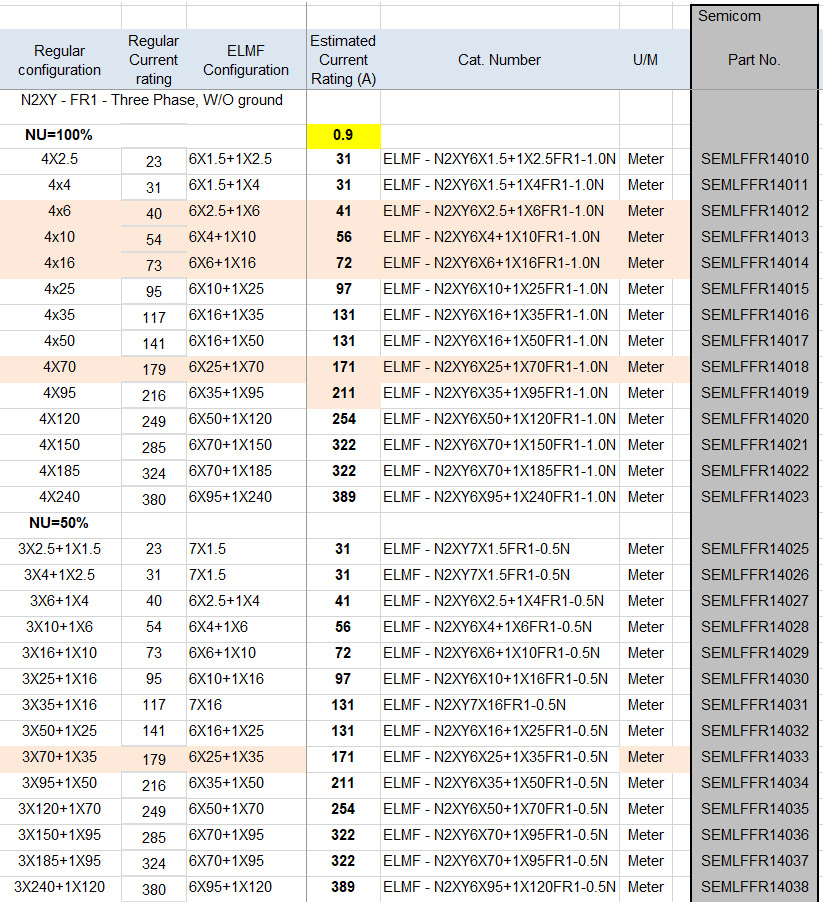The width and height of the screenshot is (823, 902).
Task: Click part number SEMLFFR14038
Action: pyautogui.click(x=755, y=886)
